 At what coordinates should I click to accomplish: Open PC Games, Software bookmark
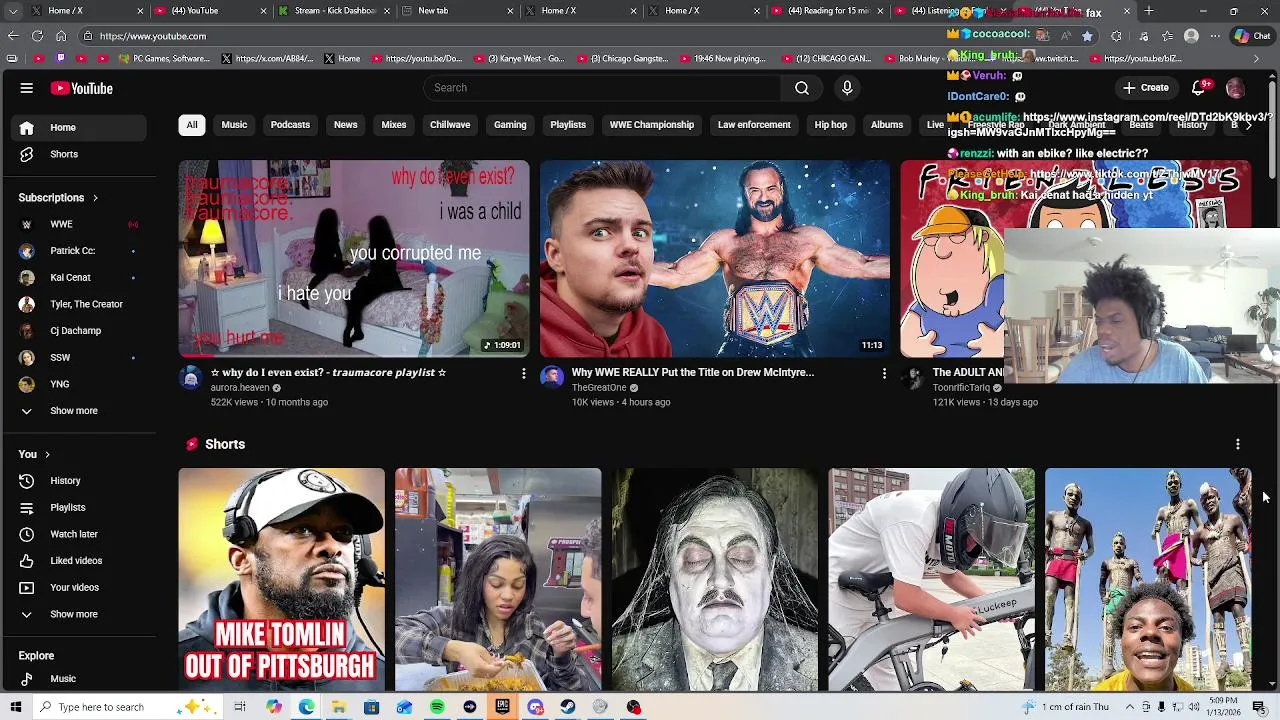(x=165, y=58)
